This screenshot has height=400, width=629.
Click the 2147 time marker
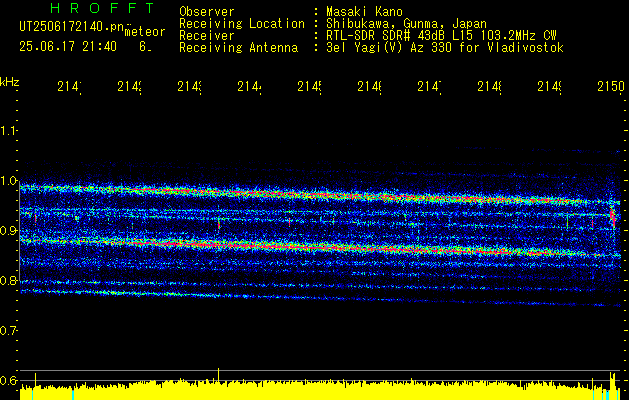[x=429, y=87]
